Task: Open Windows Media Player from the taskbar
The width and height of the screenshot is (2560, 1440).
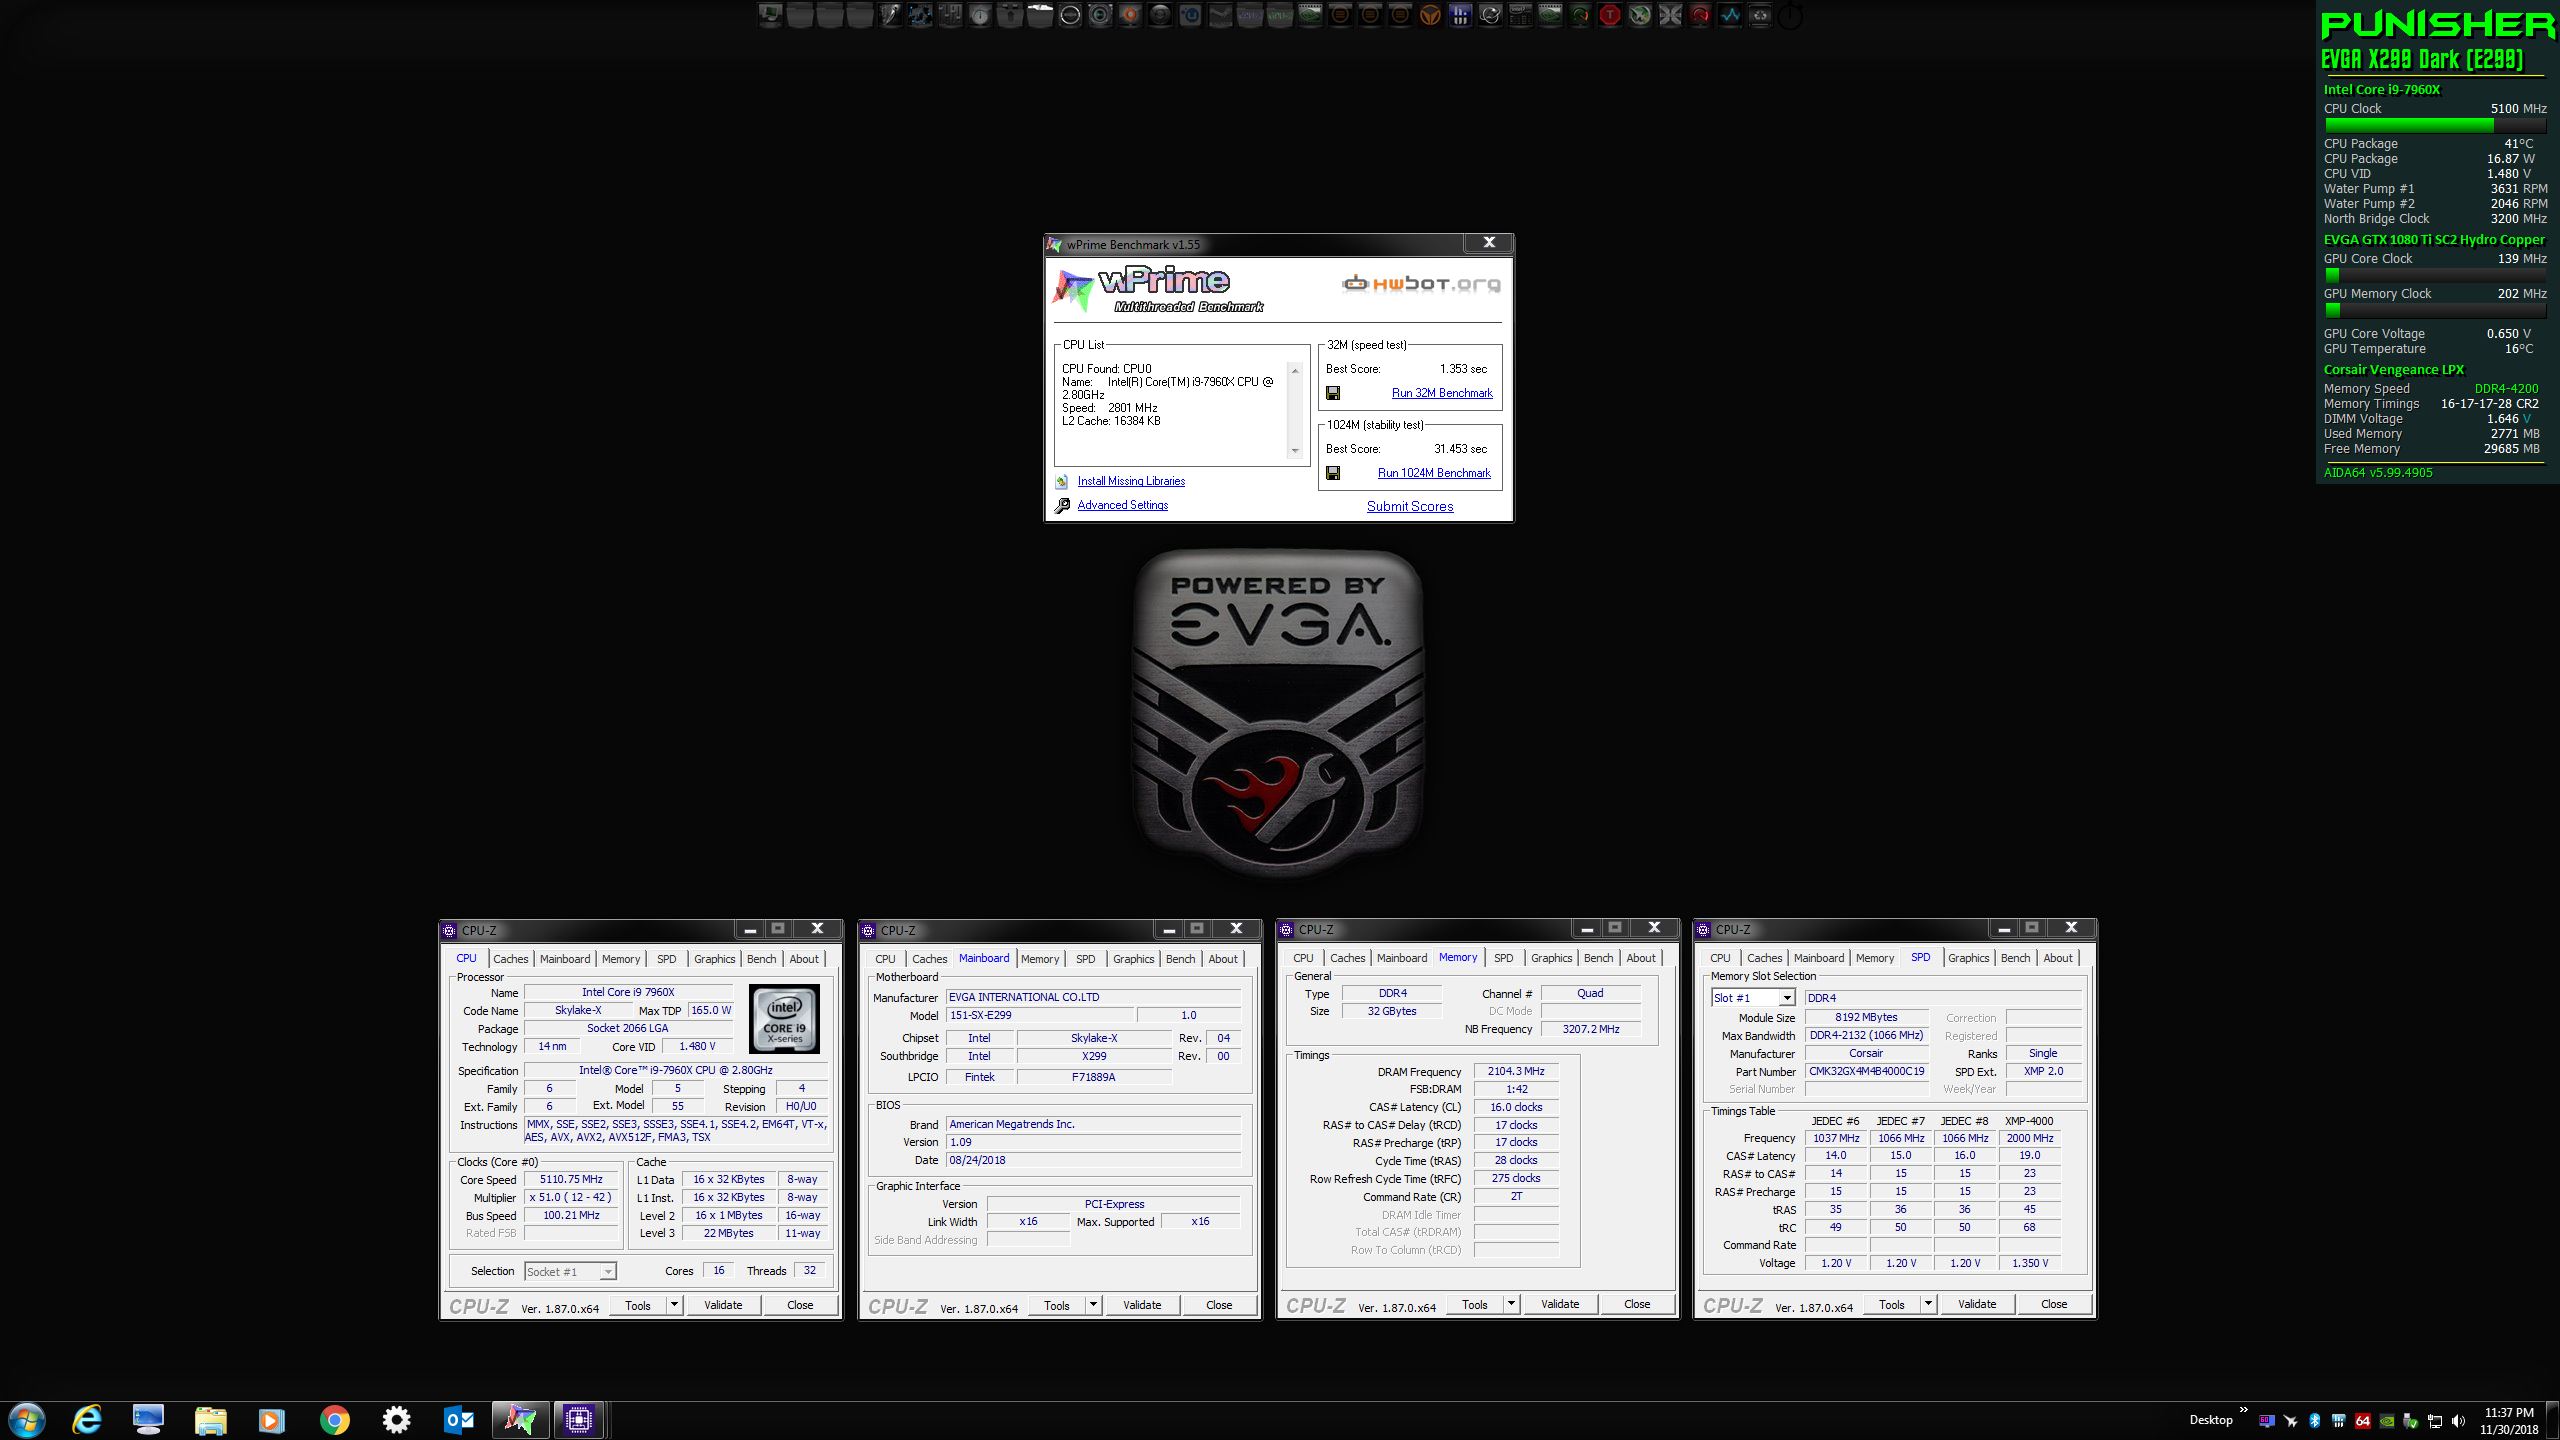Action: (x=271, y=1420)
